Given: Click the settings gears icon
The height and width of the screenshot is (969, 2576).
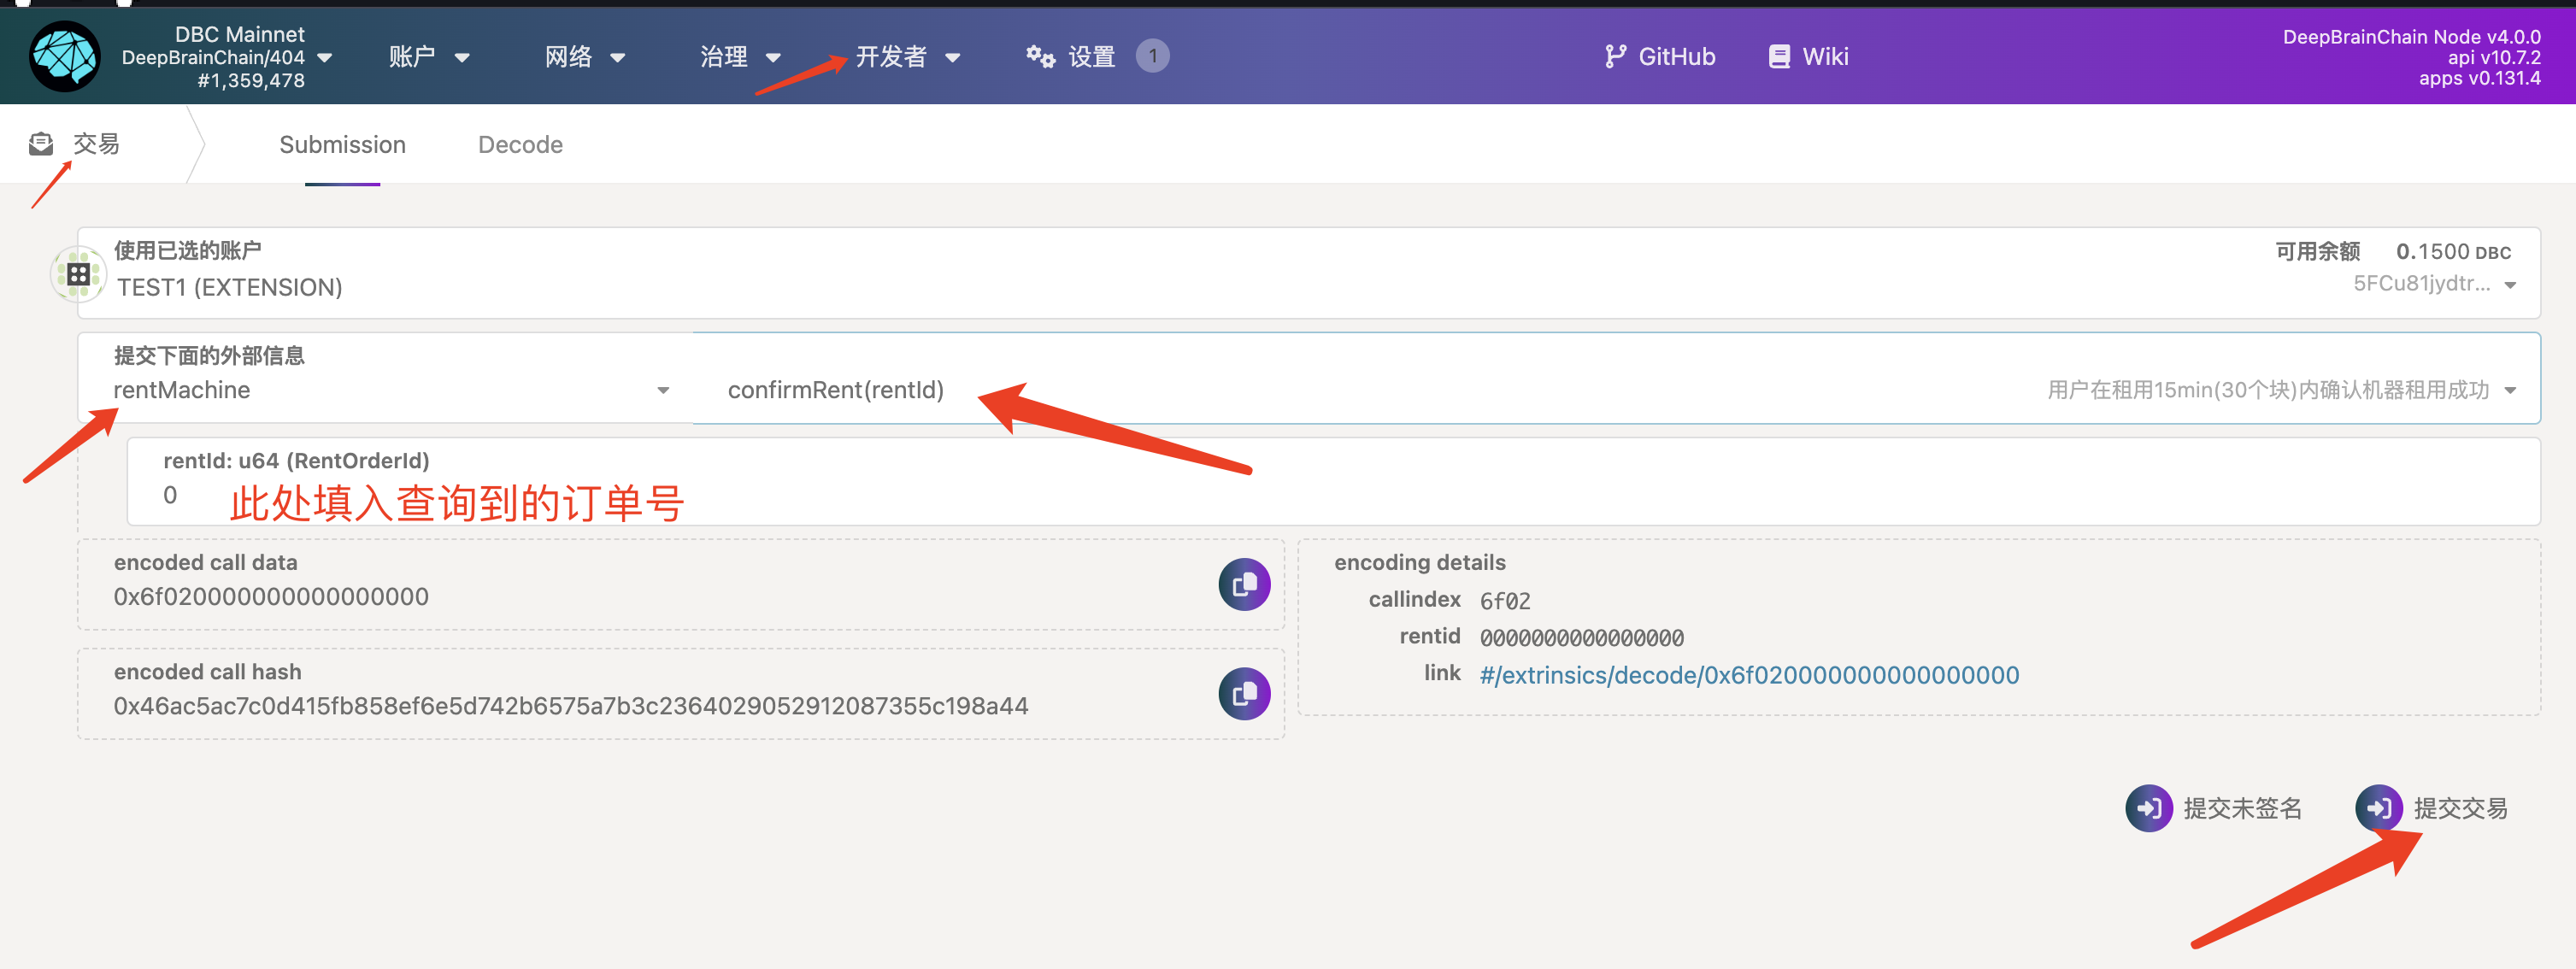Looking at the screenshot, I should coord(1040,56).
